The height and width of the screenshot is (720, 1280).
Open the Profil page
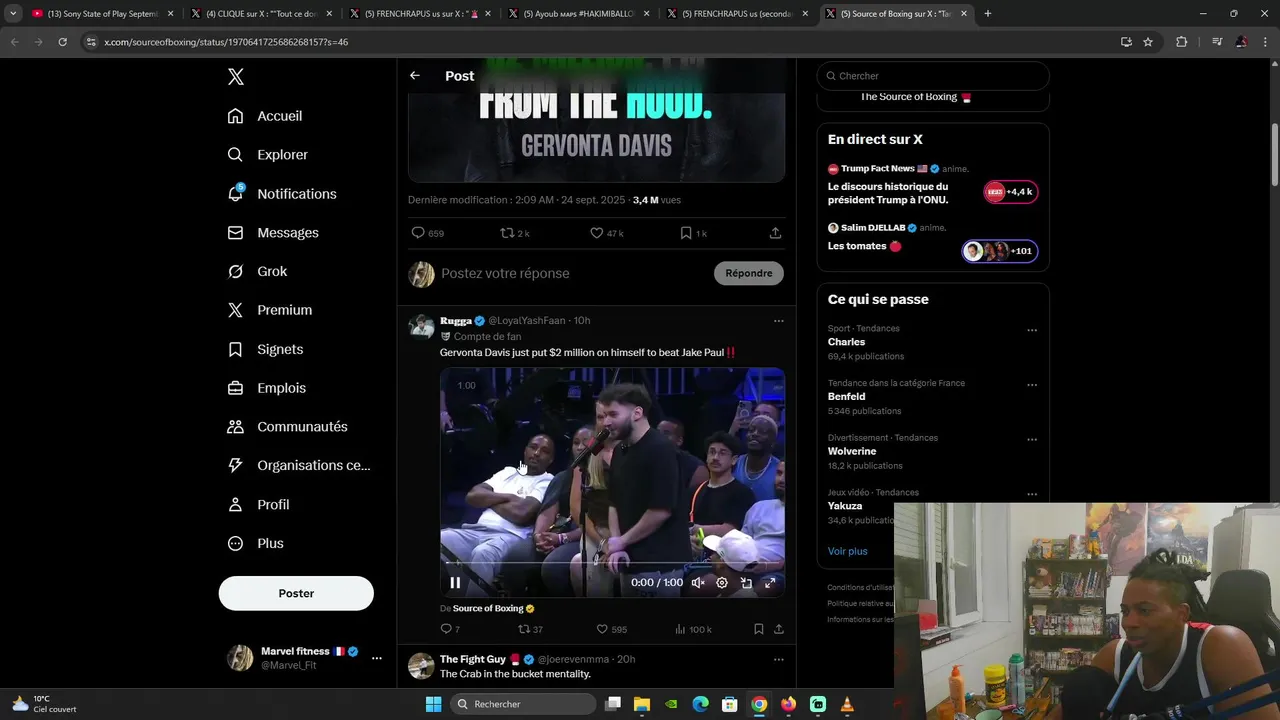point(258,505)
